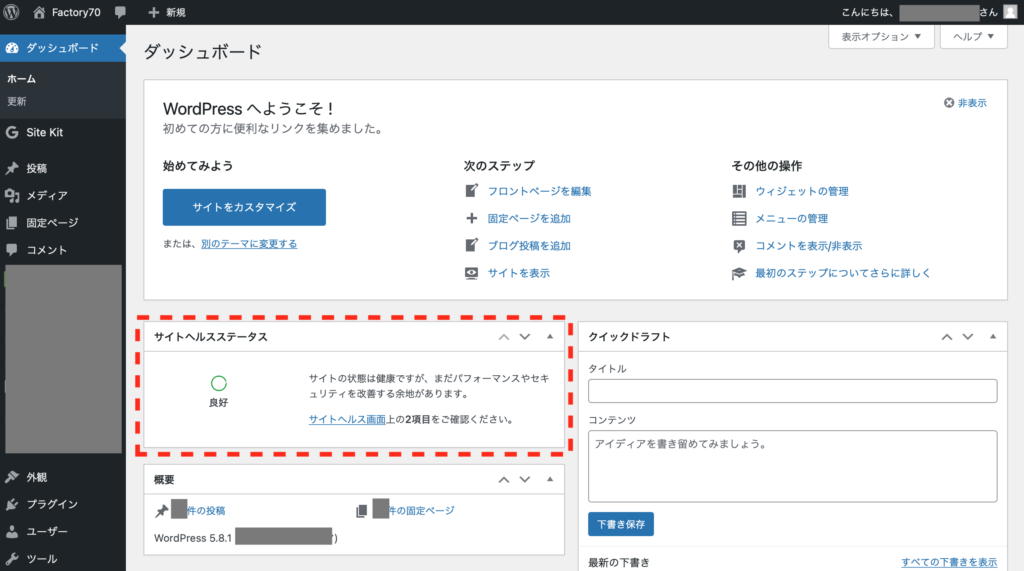The height and width of the screenshot is (571, 1024).
Task: Click the ダッシュボード gauge icon in sidebar
Action: click(x=12, y=48)
